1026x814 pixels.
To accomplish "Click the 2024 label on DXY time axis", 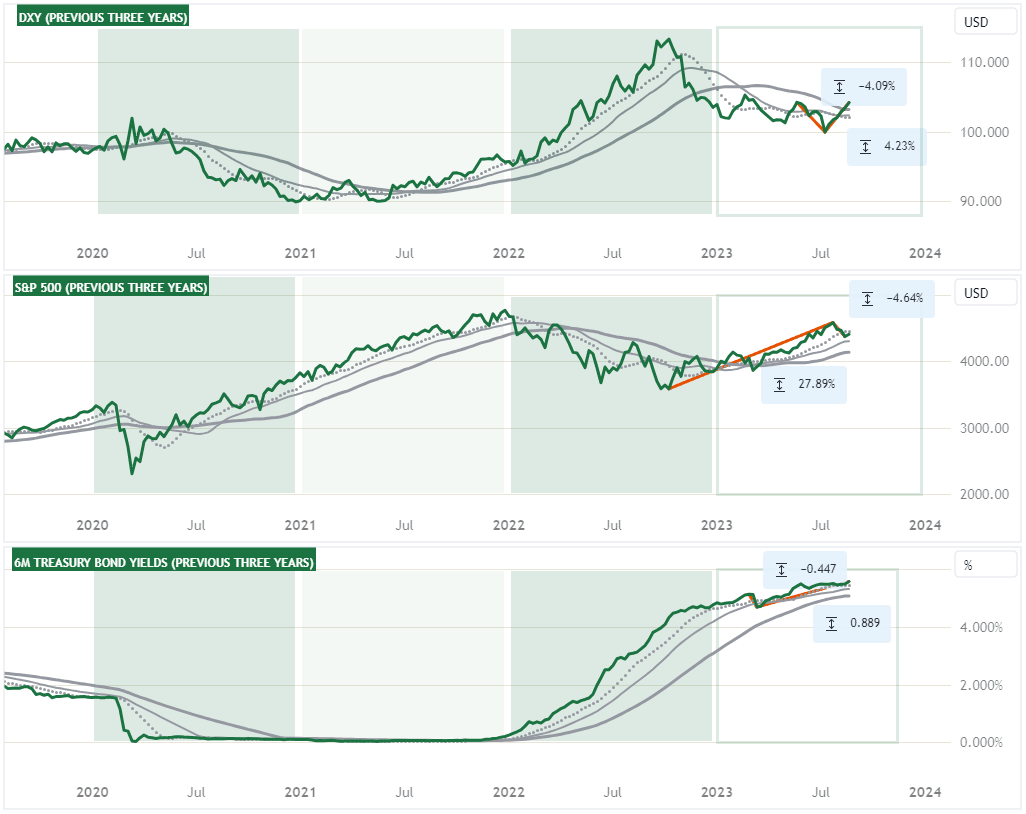I will [925, 253].
